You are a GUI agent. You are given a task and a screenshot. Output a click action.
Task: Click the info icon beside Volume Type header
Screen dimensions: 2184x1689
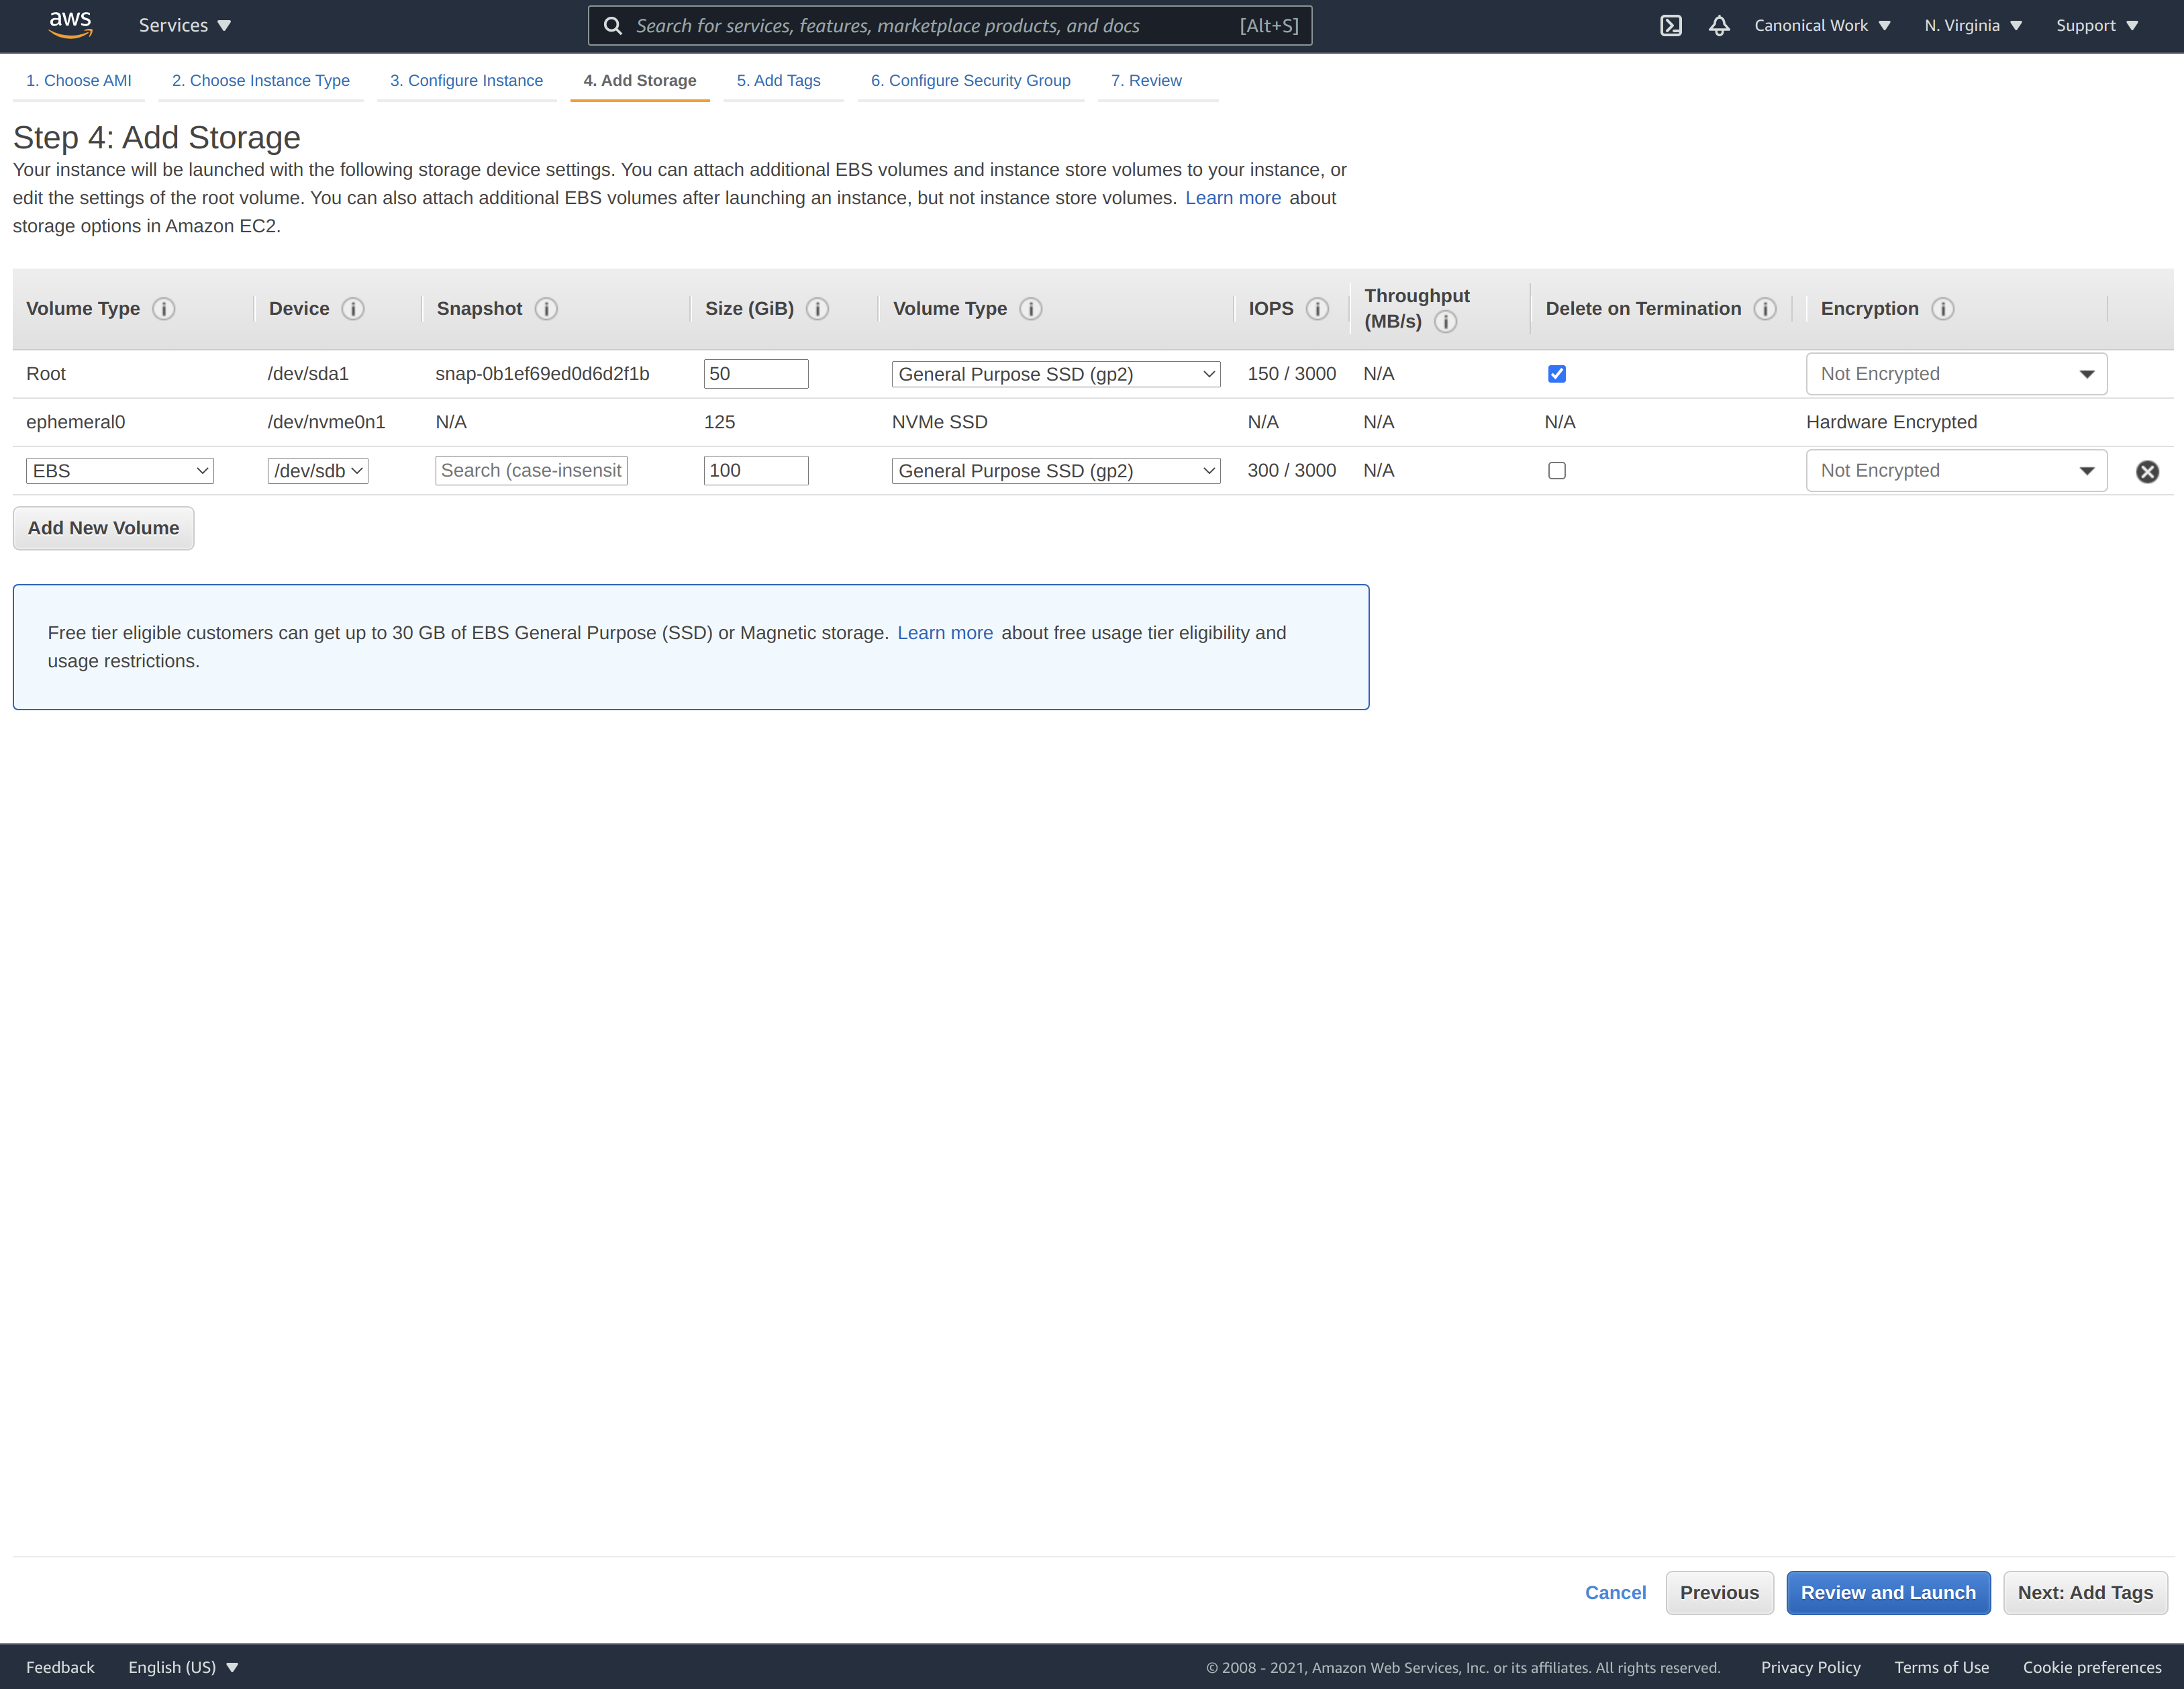tap(164, 308)
